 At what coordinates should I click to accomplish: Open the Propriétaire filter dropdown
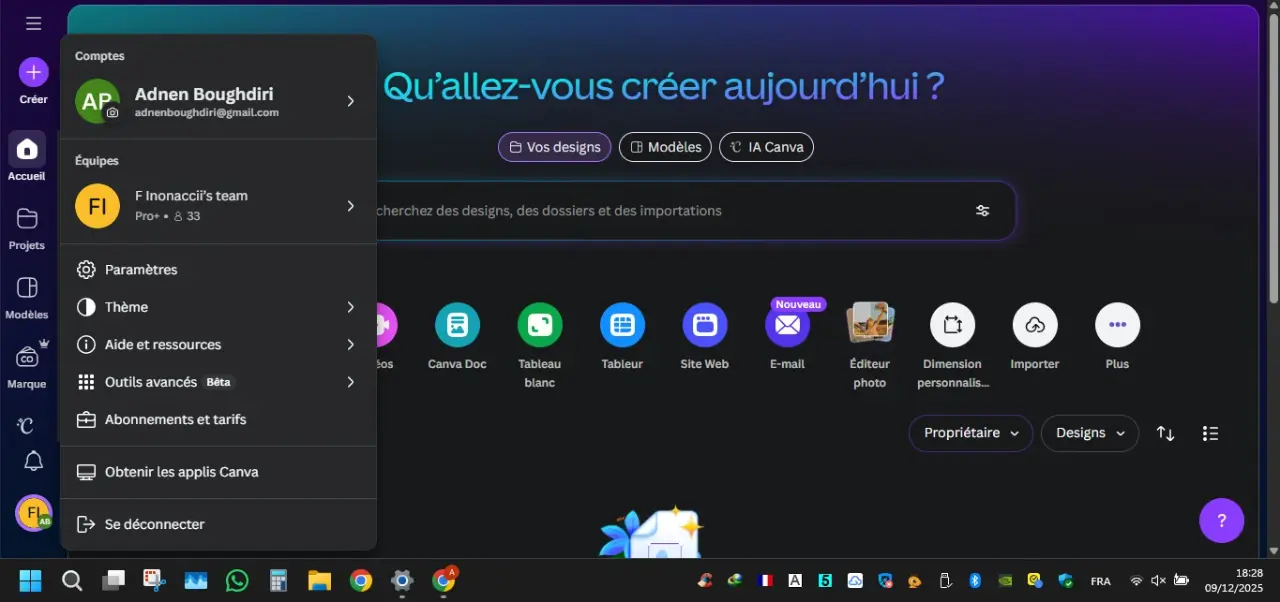pos(971,433)
